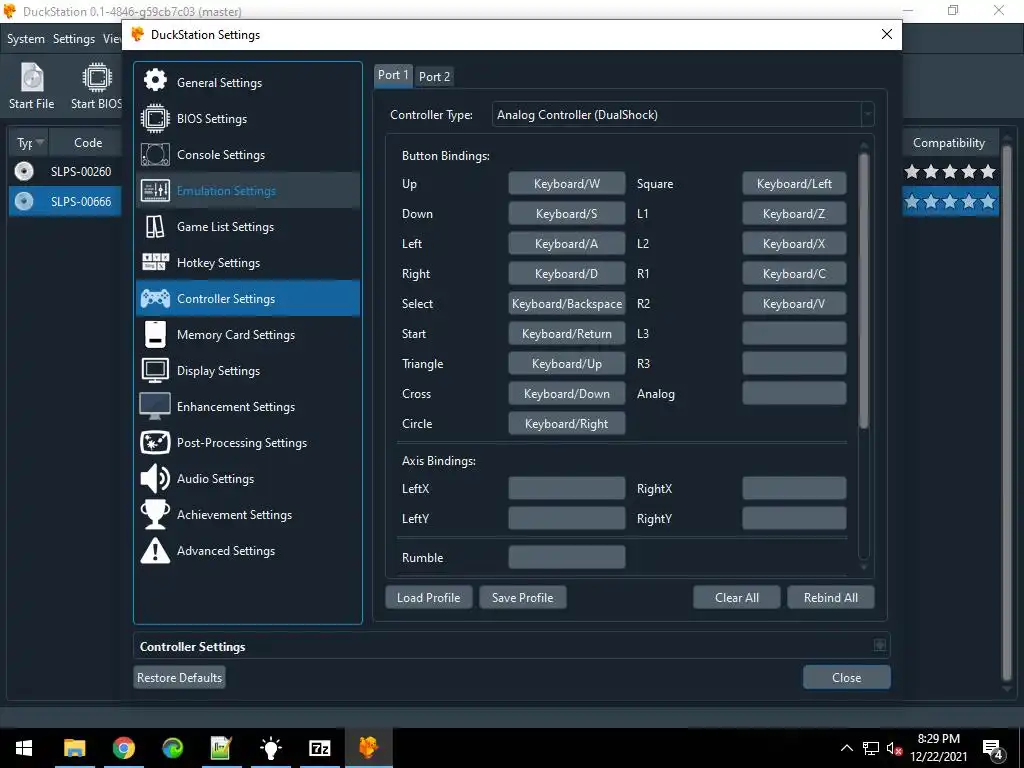The width and height of the screenshot is (1024, 768).
Task: Set the empty Analog binding
Action: coord(794,394)
